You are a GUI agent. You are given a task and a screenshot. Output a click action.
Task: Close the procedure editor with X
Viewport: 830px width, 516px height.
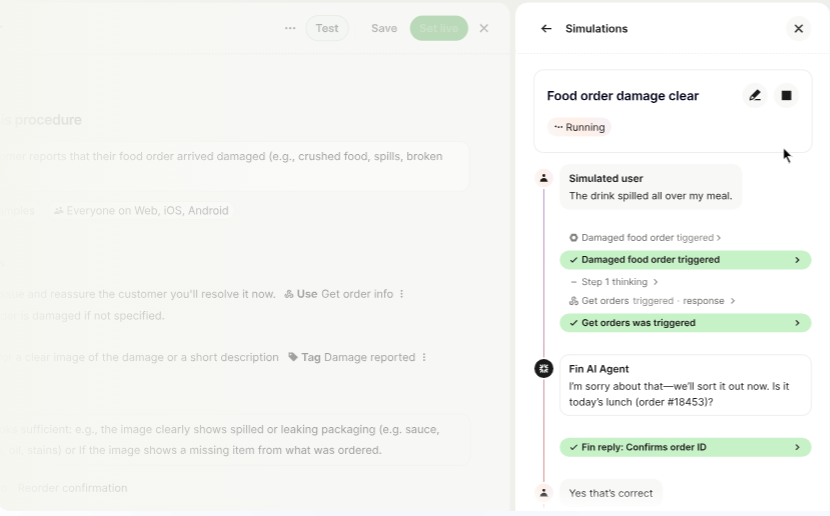484,28
